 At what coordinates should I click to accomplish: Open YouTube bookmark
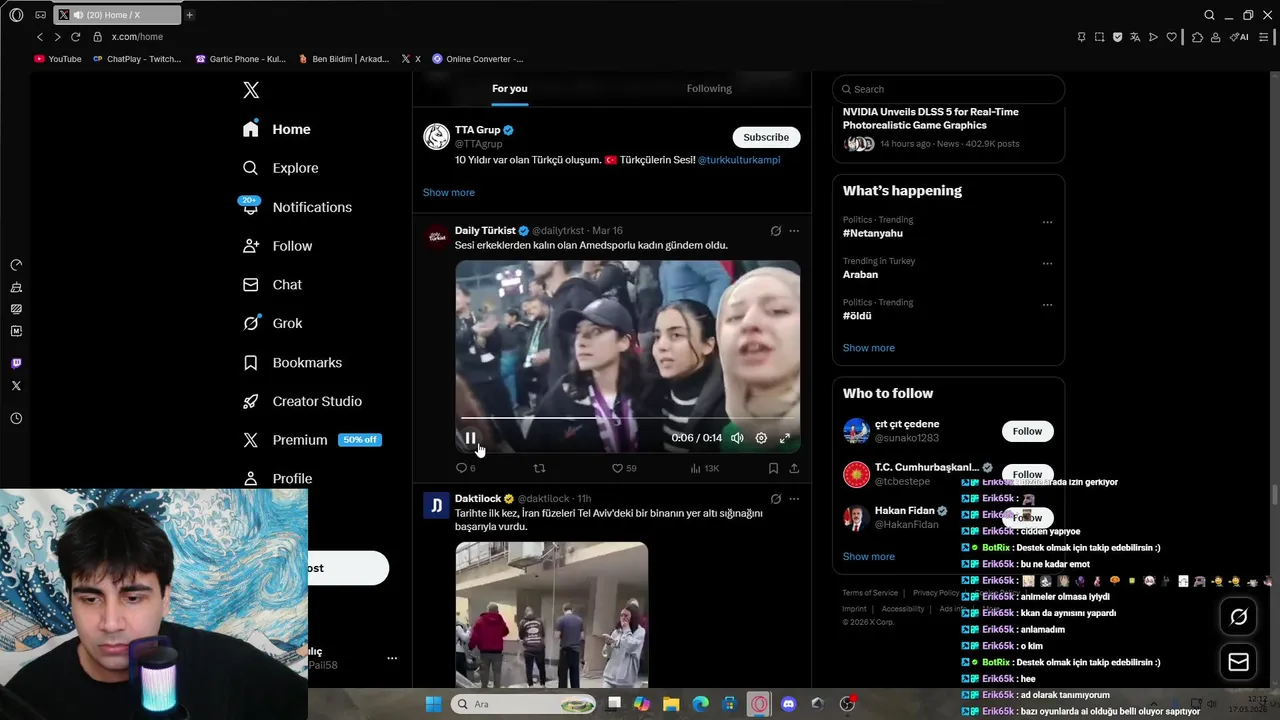point(58,59)
